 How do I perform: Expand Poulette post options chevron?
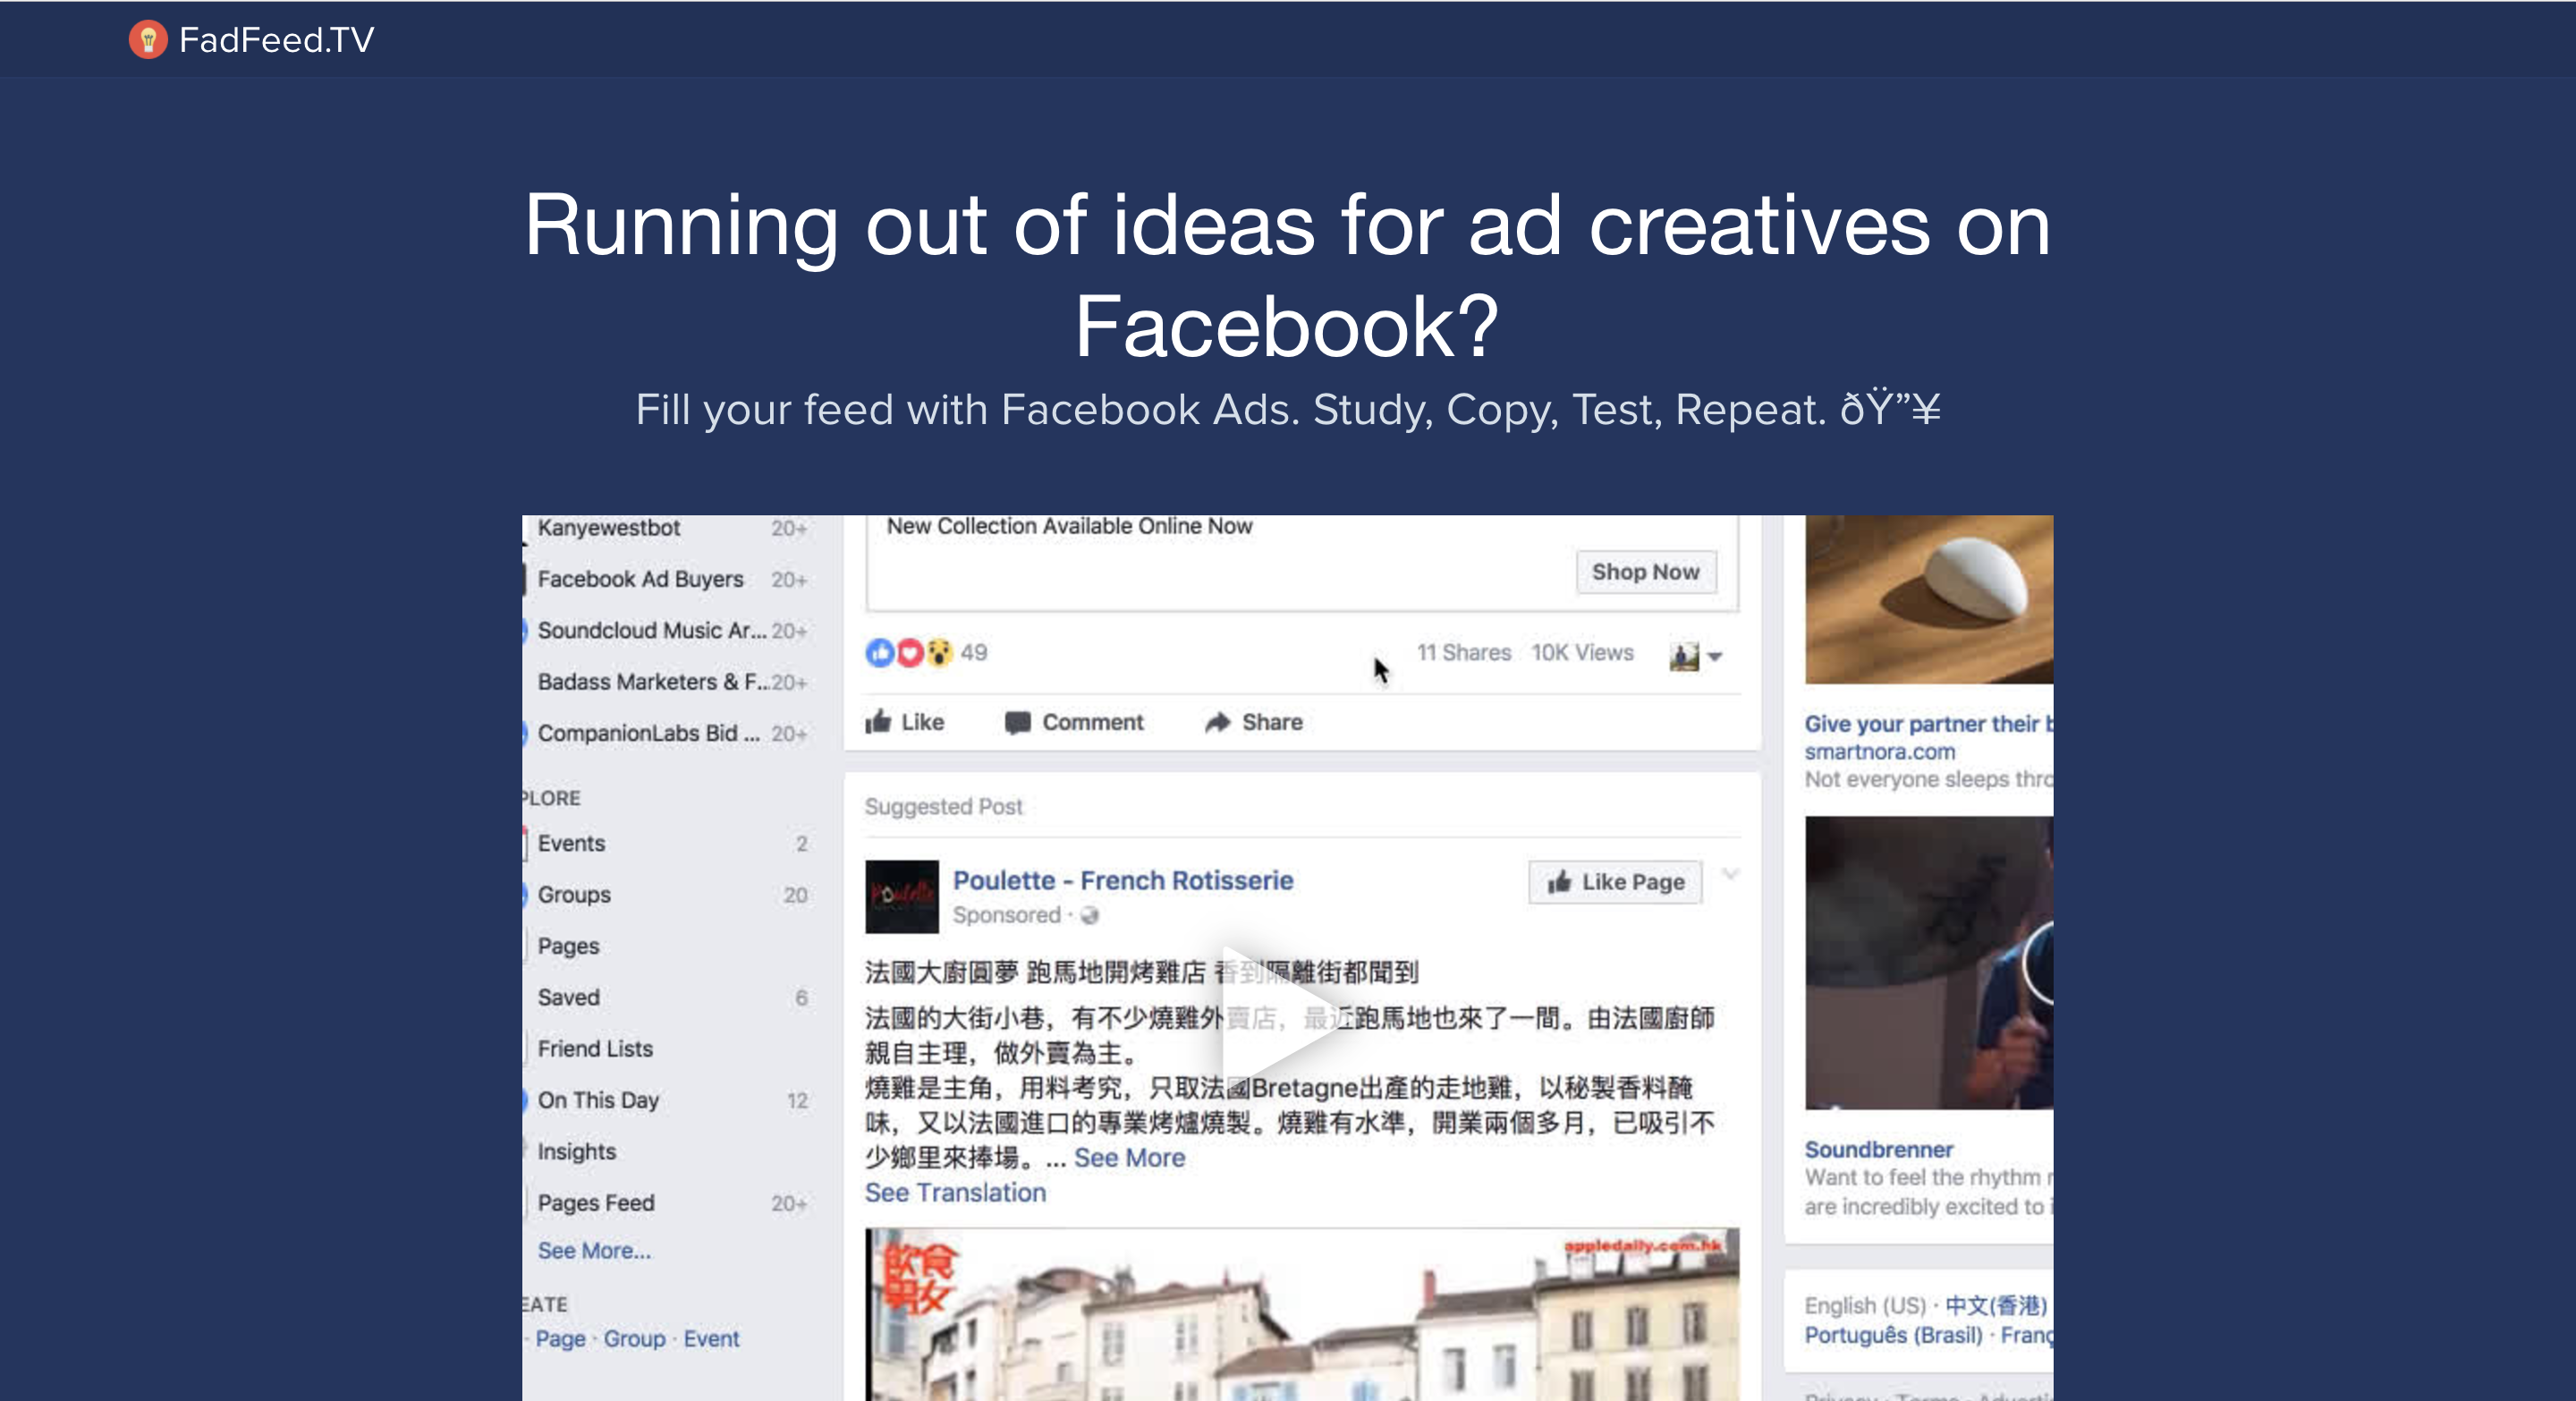point(1730,875)
